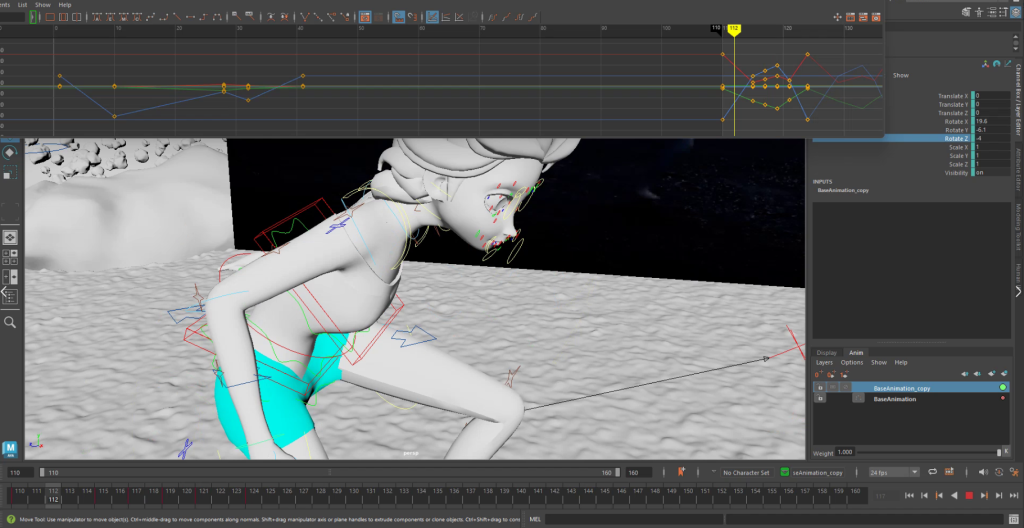
Task: Click the Visibility value field
Action: click(993, 173)
